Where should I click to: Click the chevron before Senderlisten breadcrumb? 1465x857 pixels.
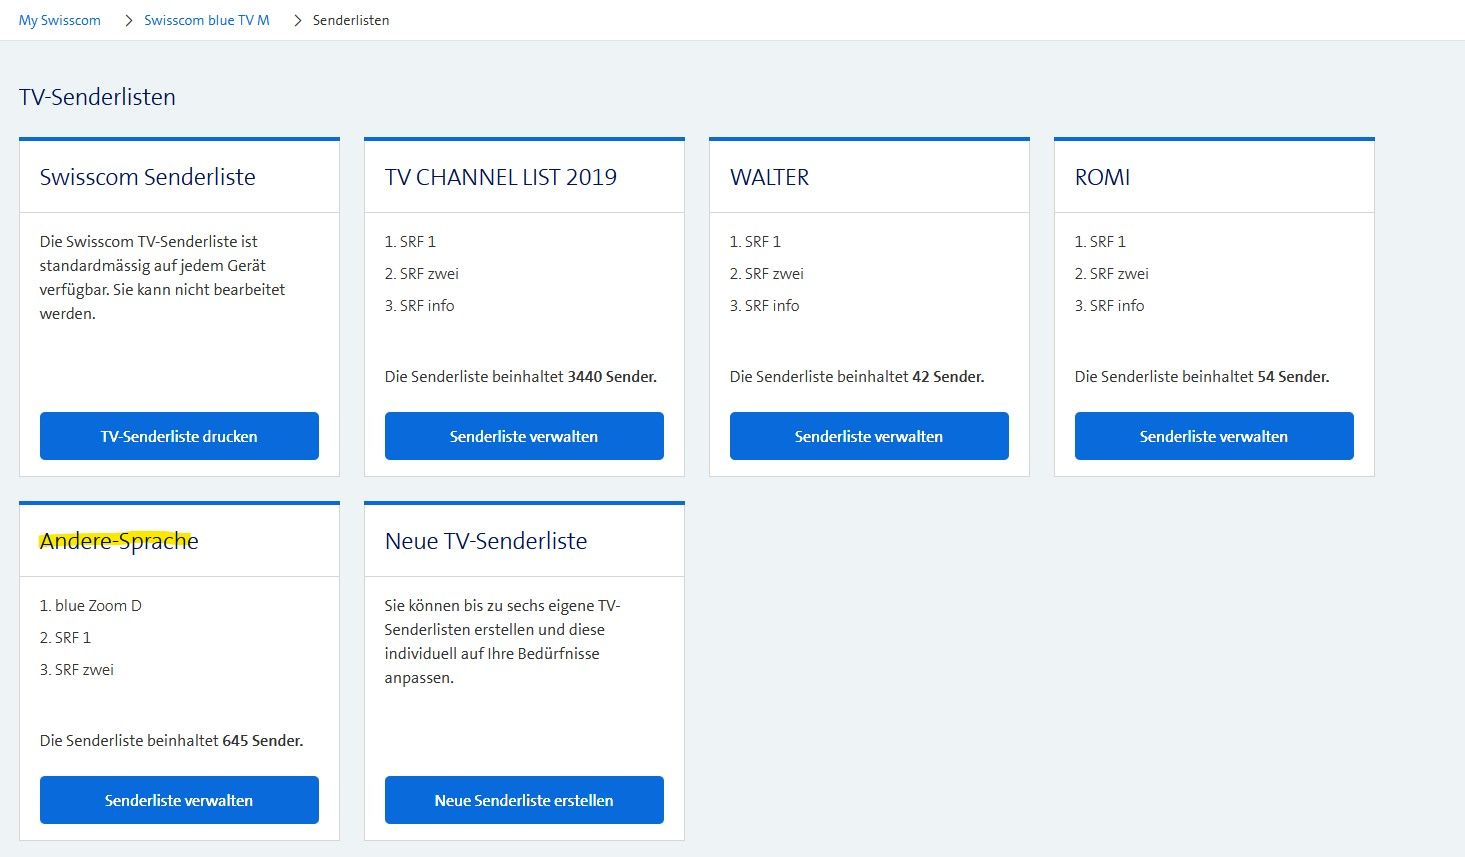[297, 20]
